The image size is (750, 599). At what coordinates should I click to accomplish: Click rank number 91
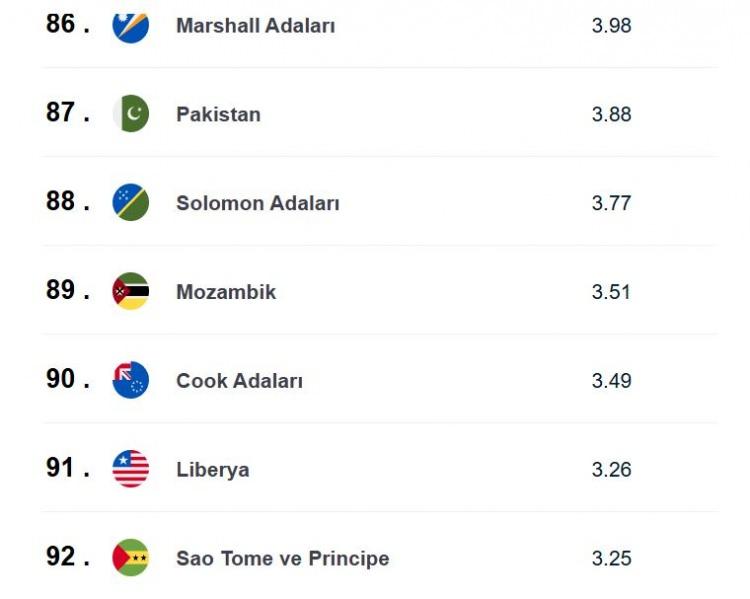pos(67,467)
